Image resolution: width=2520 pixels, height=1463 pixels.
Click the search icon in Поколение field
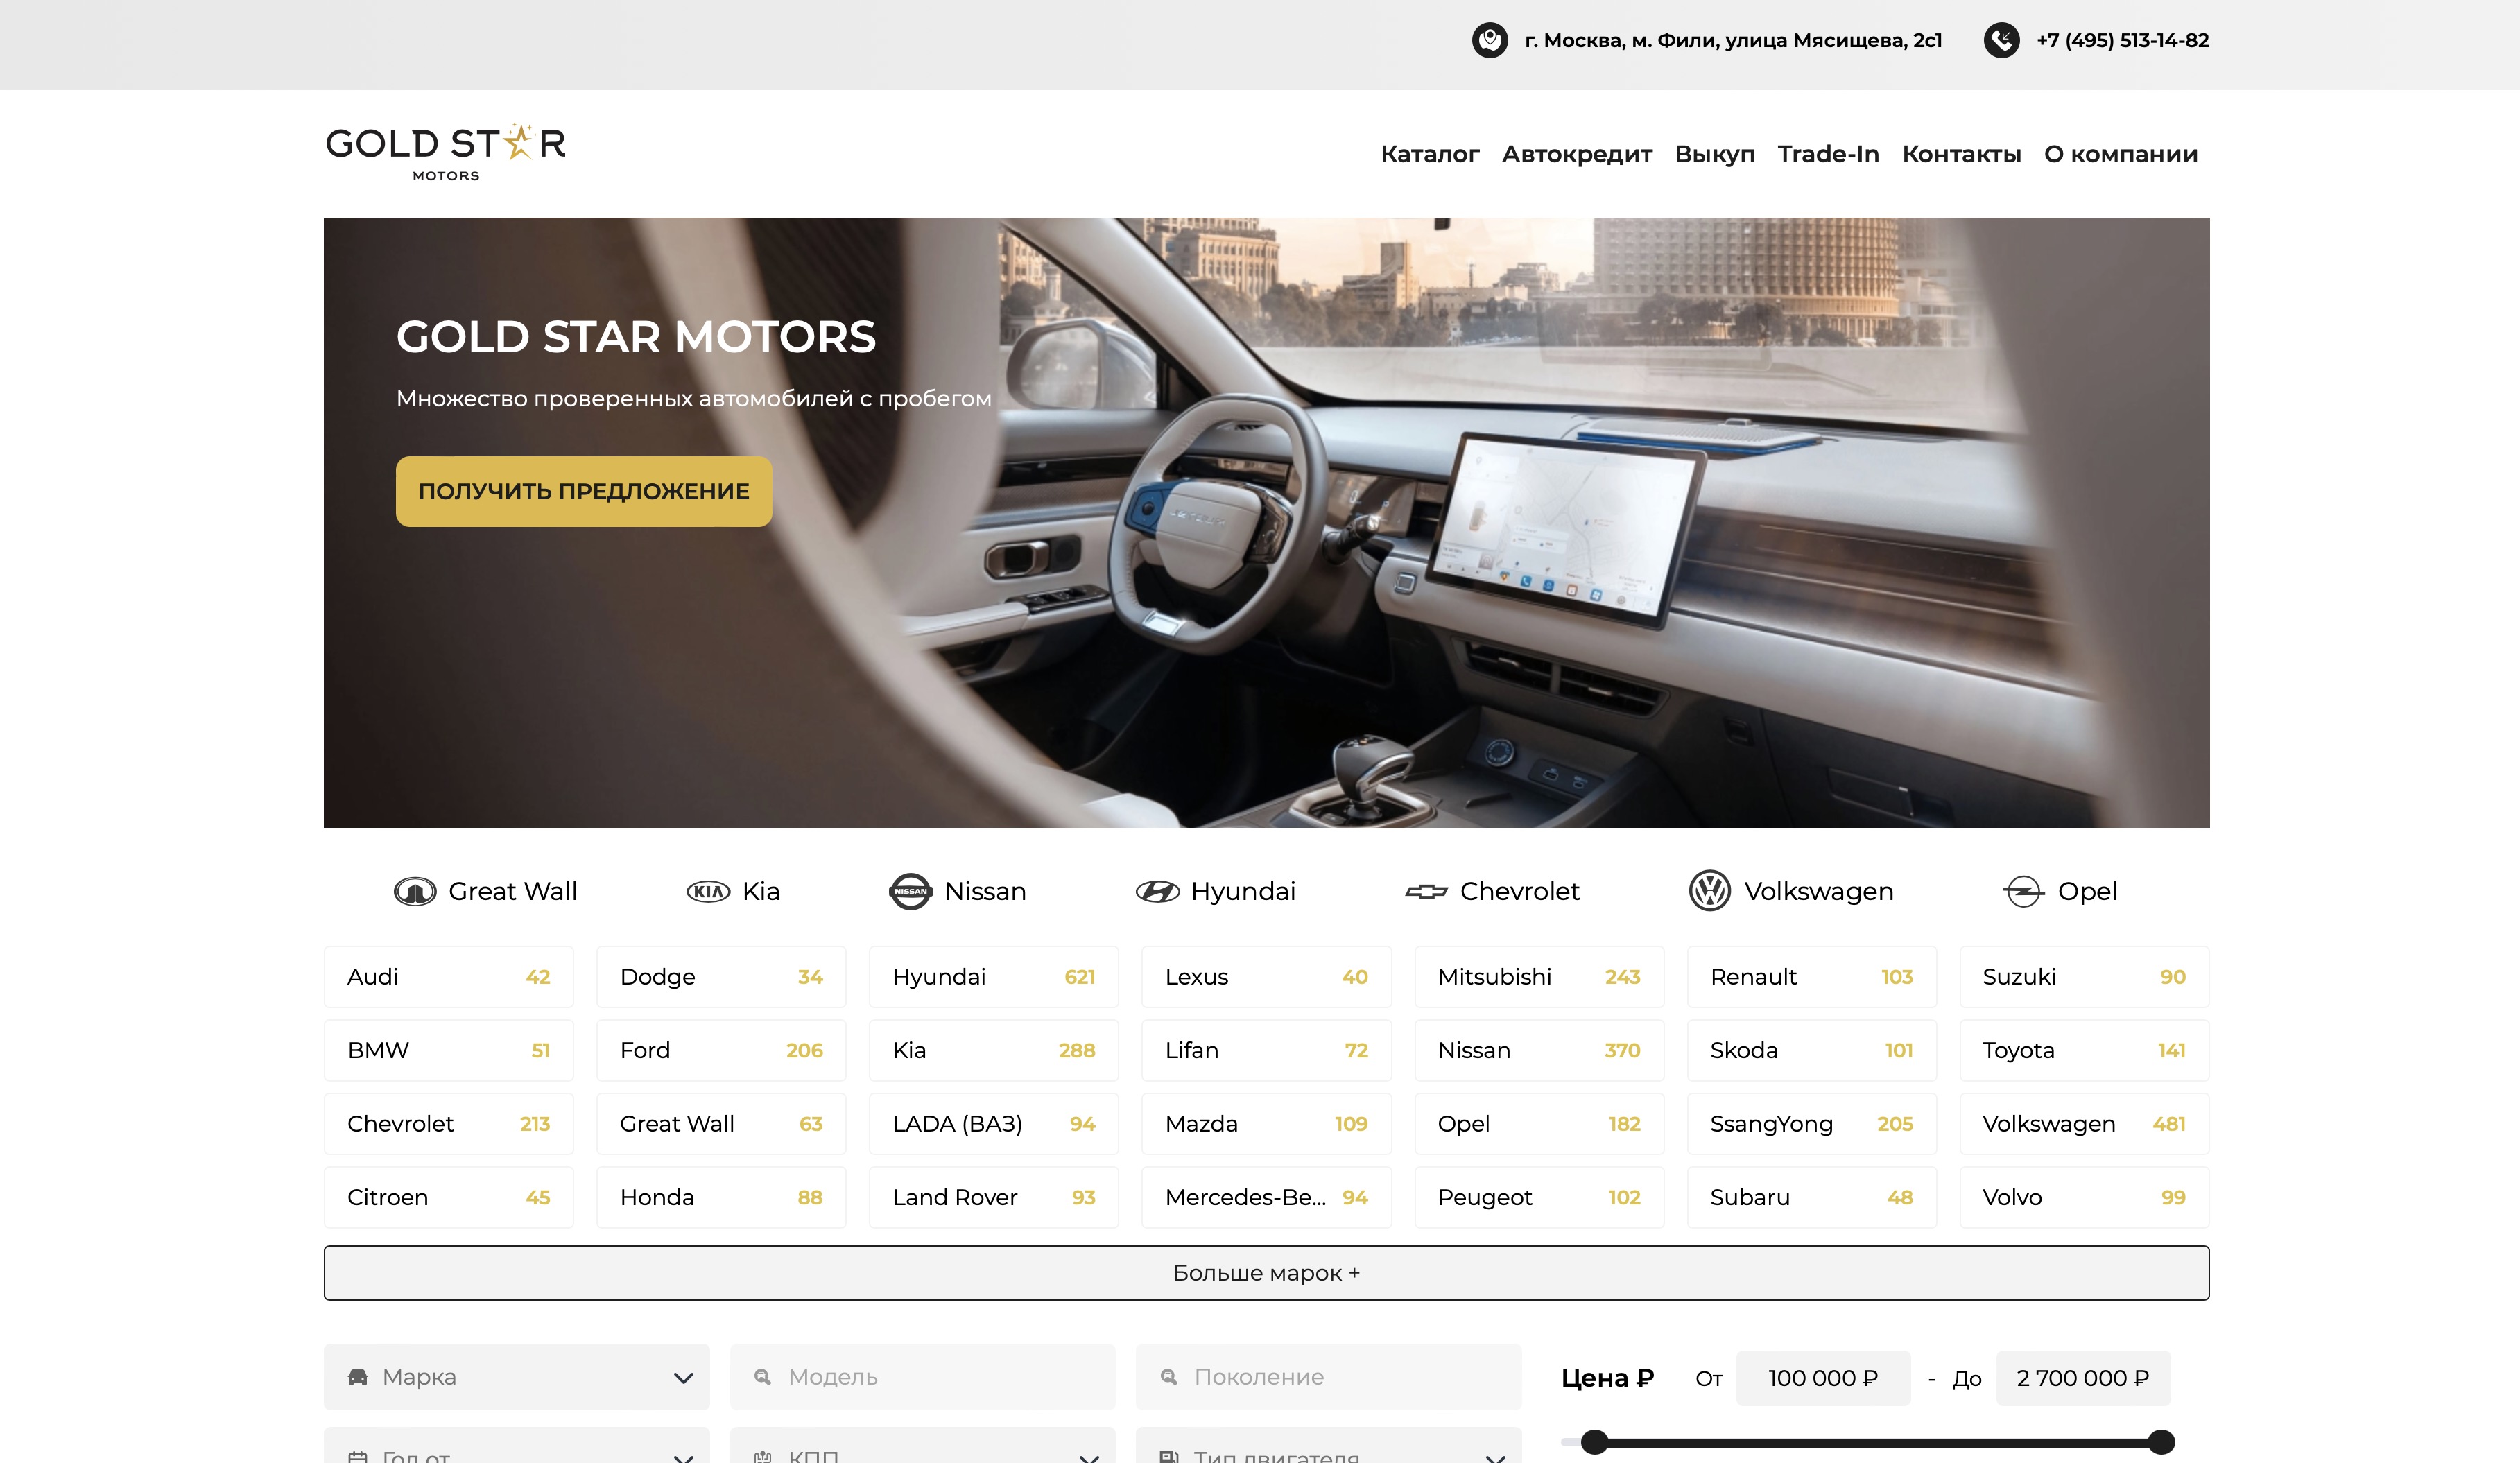click(x=1169, y=1377)
